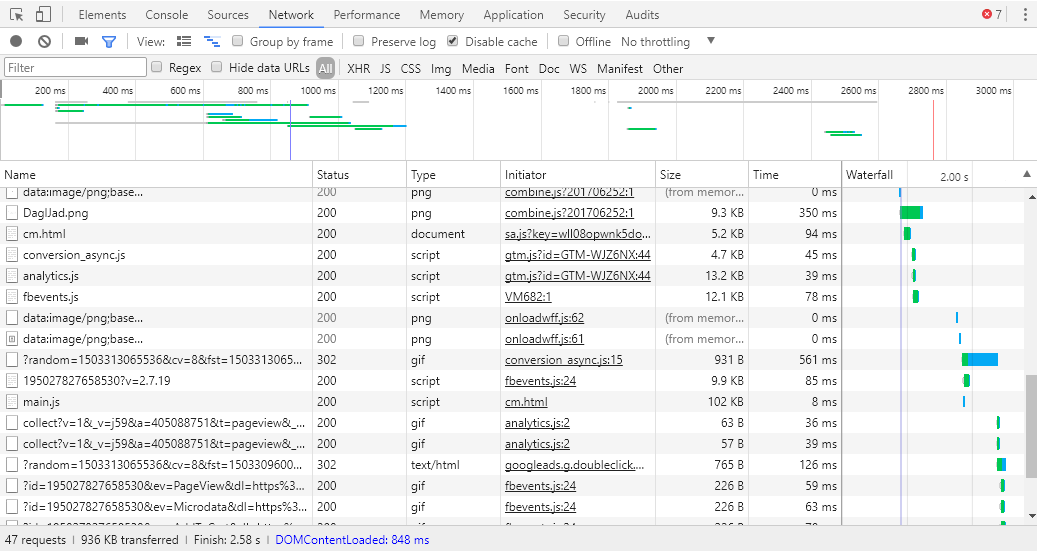Sort by the Waterfall column arrow
The width and height of the screenshot is (1037, 551).
(1026, 174)
